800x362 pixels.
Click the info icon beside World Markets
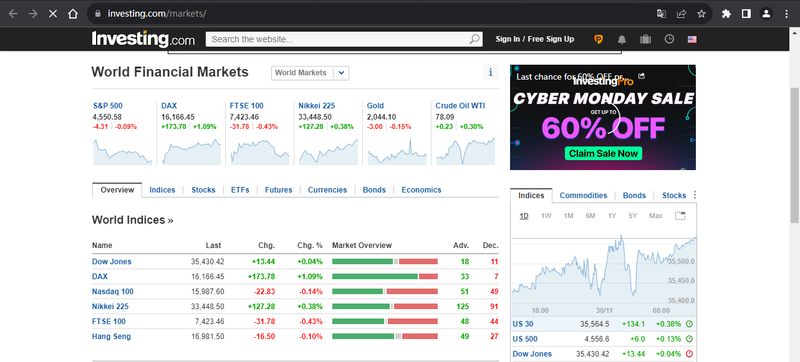pos(490,72)
